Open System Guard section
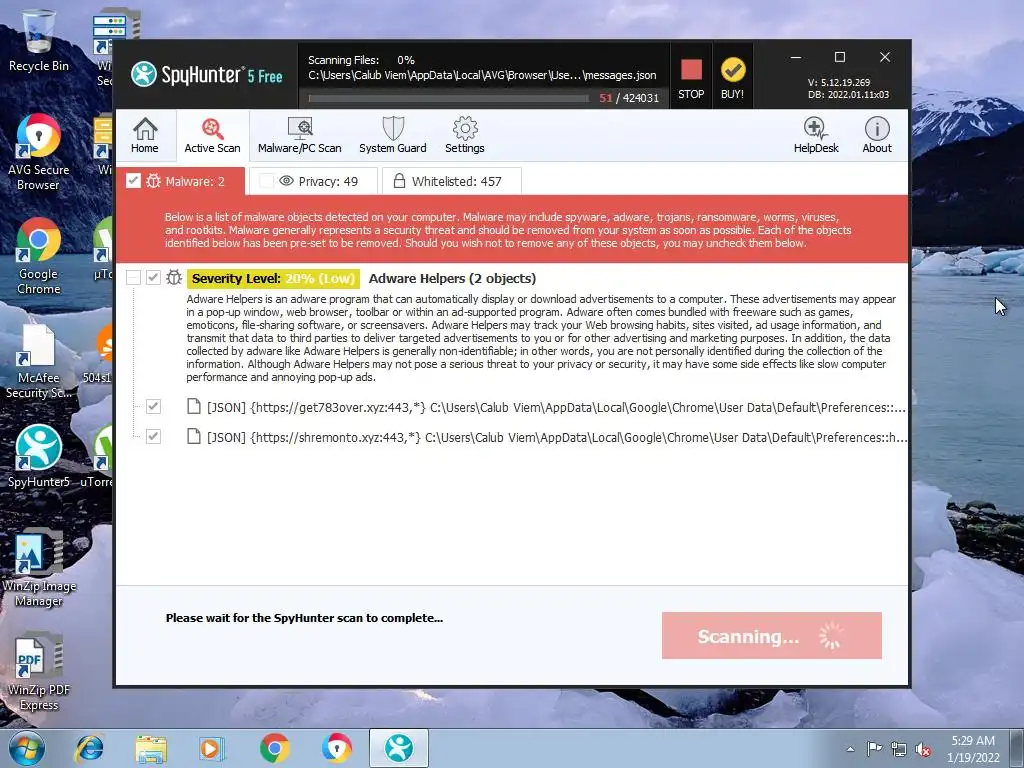The image size is (1024, 768). click(x=392, y=135)
